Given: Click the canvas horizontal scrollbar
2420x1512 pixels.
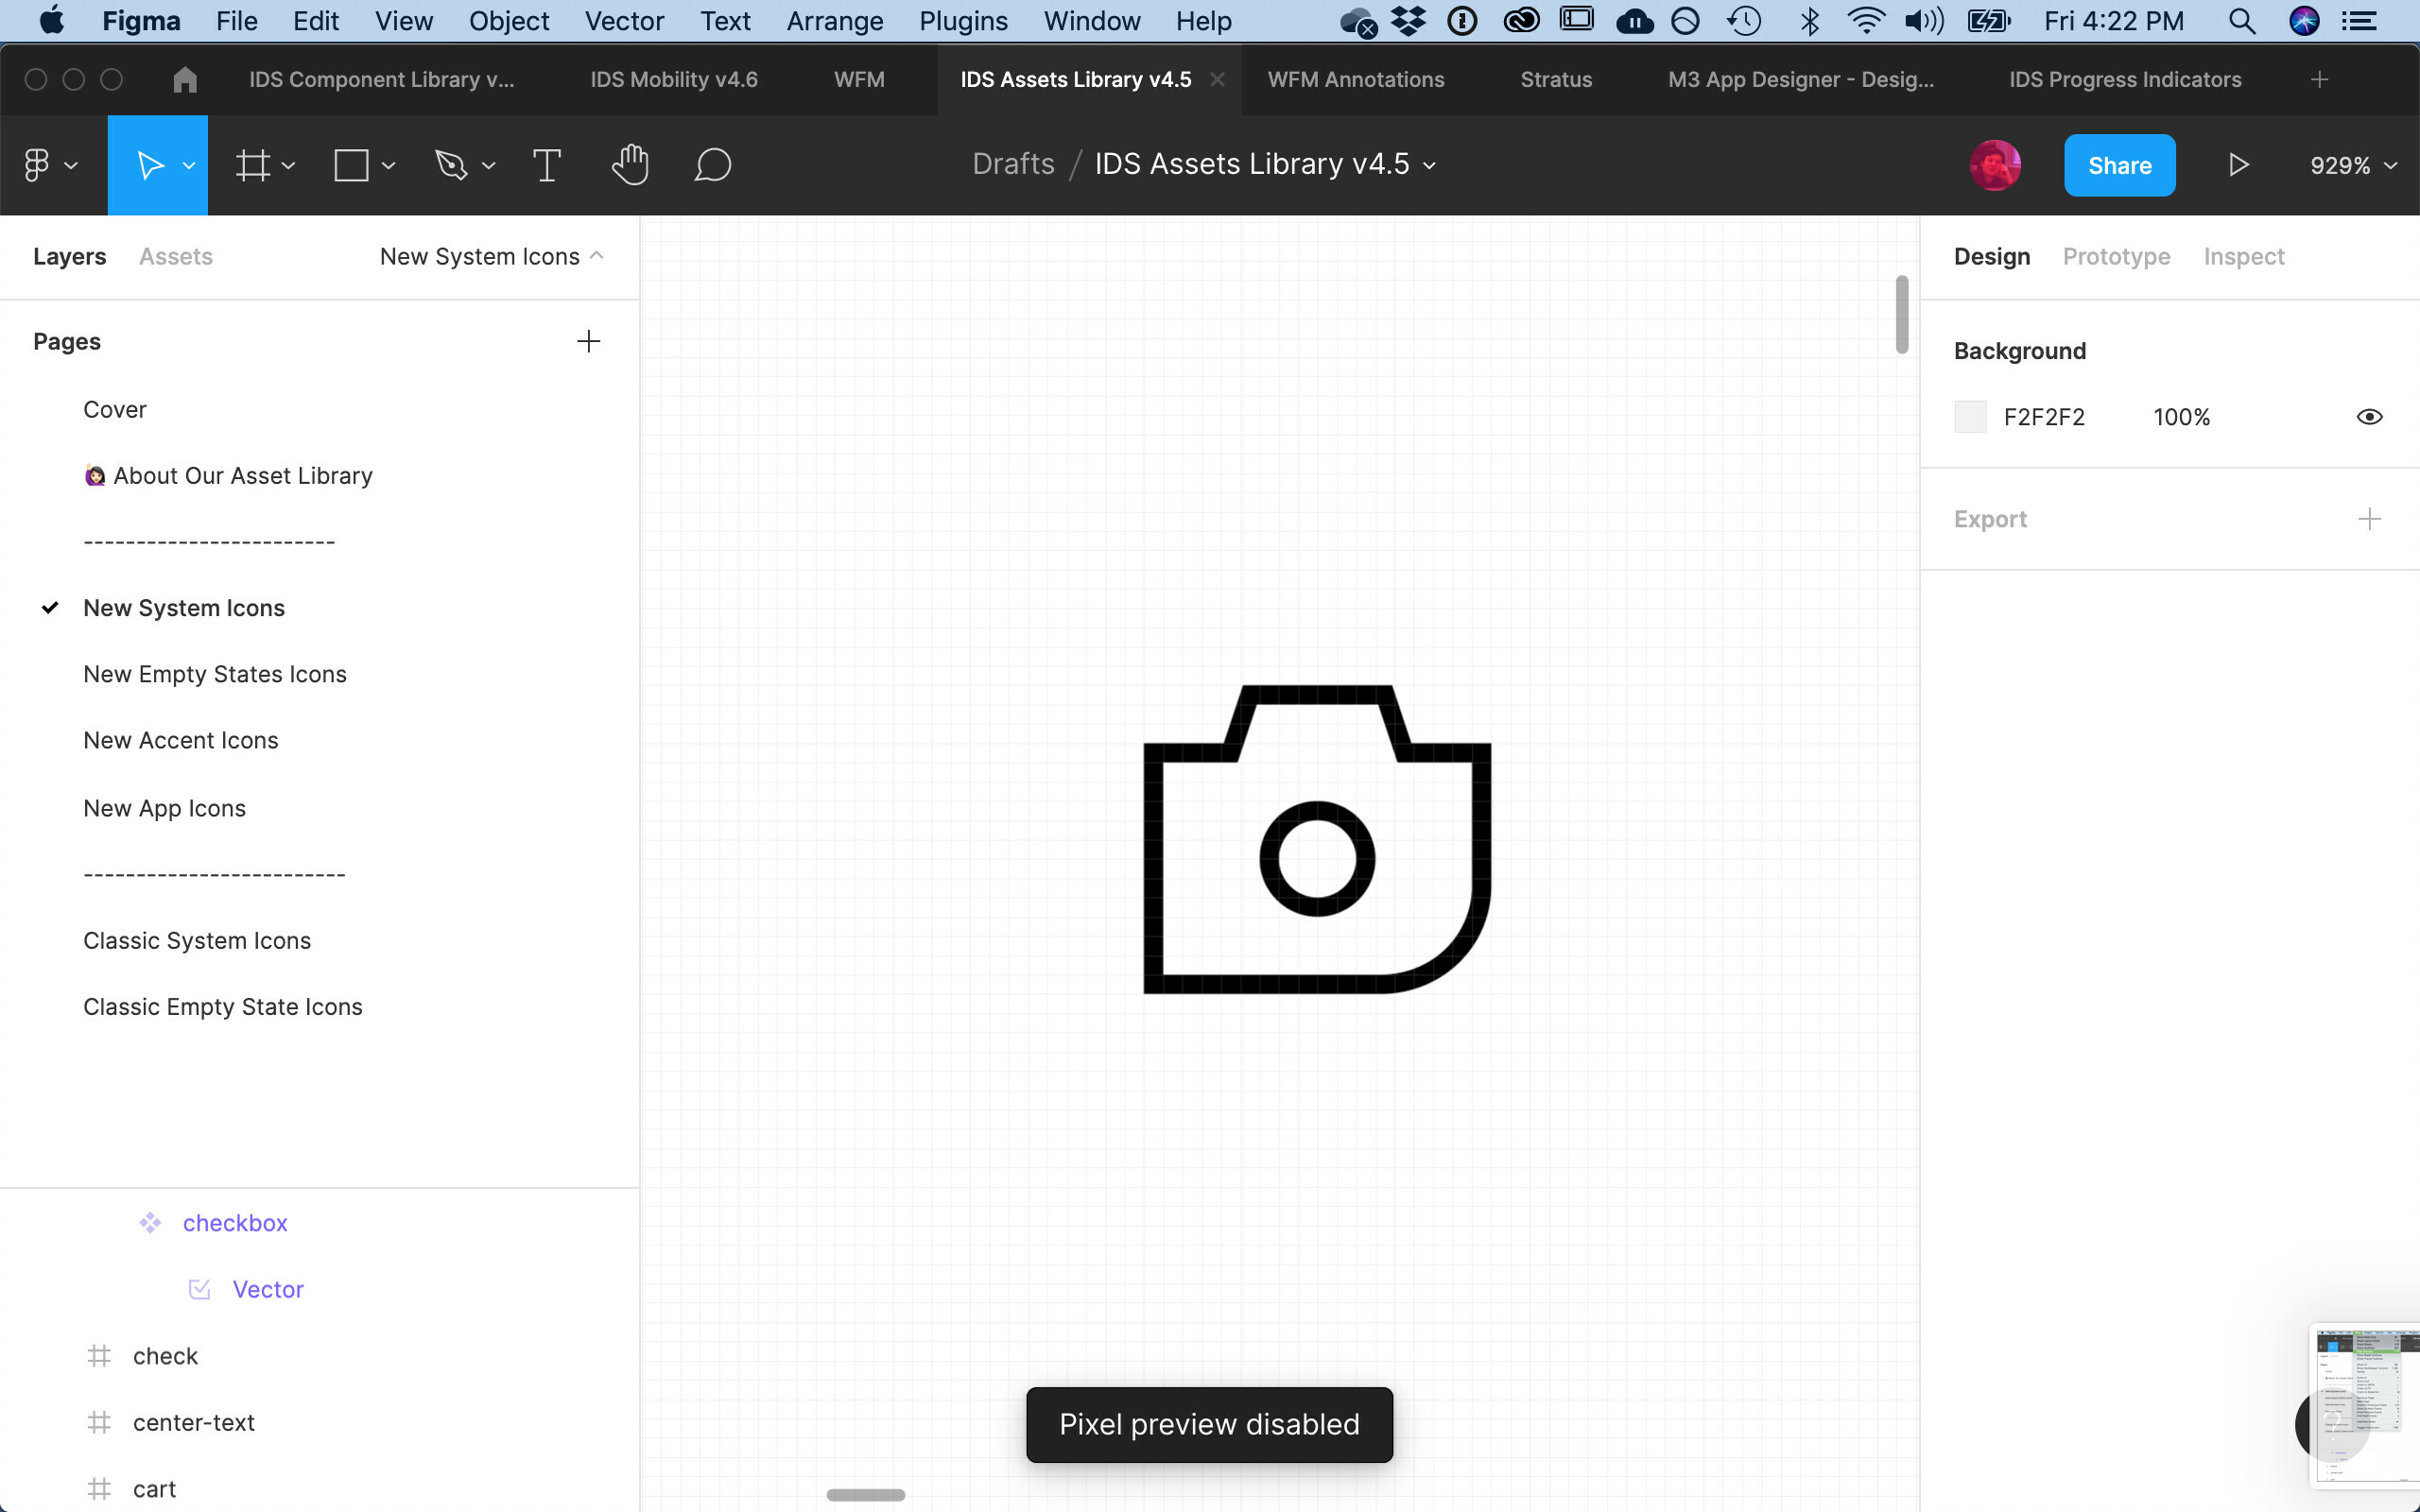Looking at the screenshot, I should tap(866, 1495).
